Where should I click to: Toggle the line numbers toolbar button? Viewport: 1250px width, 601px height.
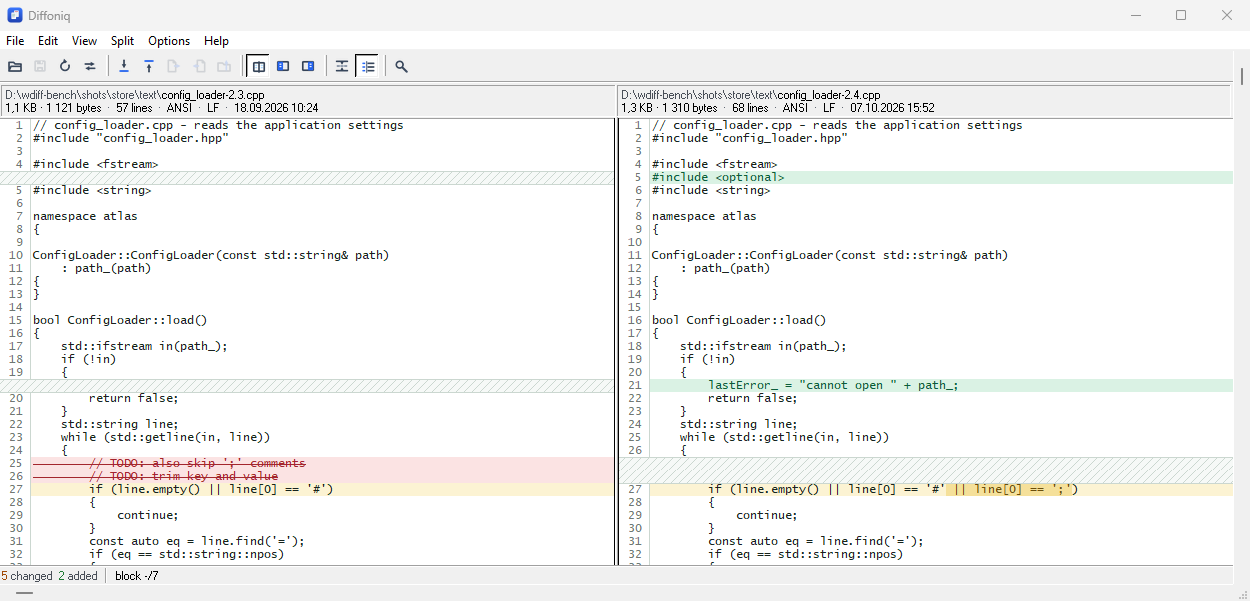point(367,66)
